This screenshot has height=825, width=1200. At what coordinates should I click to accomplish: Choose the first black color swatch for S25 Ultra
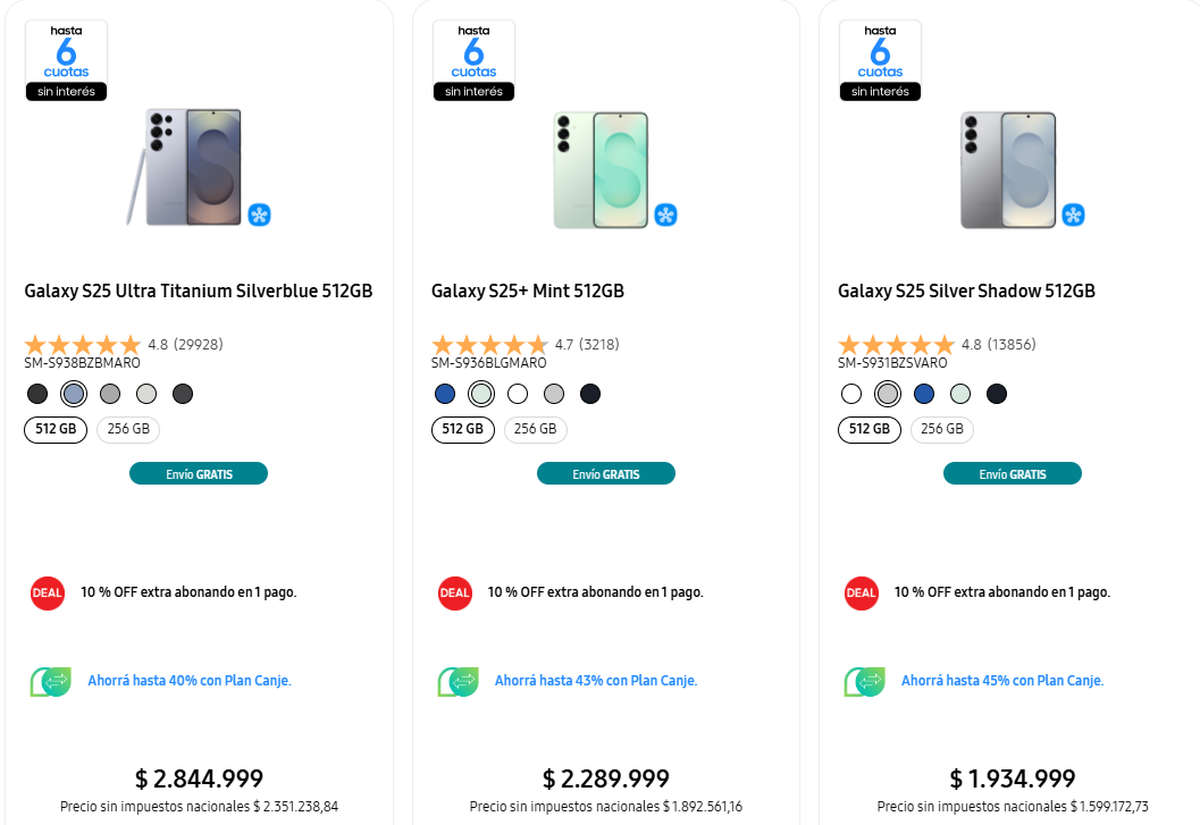click(38, 394)
